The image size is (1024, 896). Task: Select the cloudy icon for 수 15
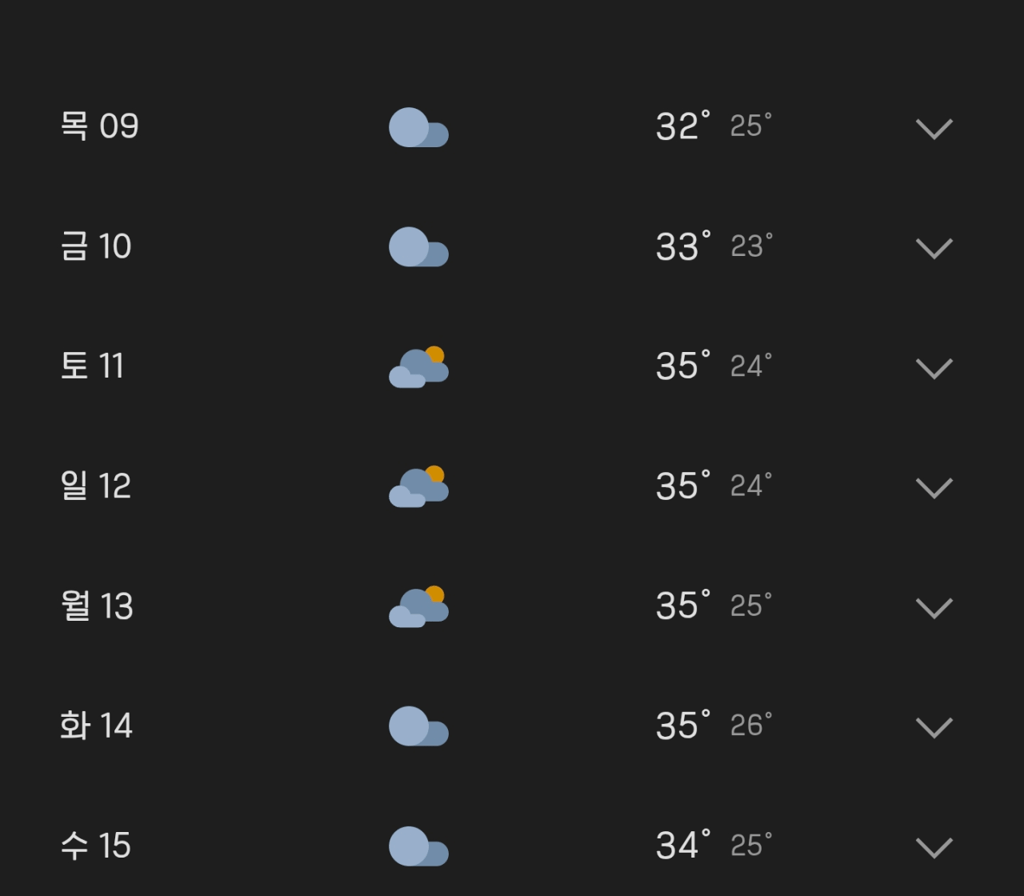point(419,846)
